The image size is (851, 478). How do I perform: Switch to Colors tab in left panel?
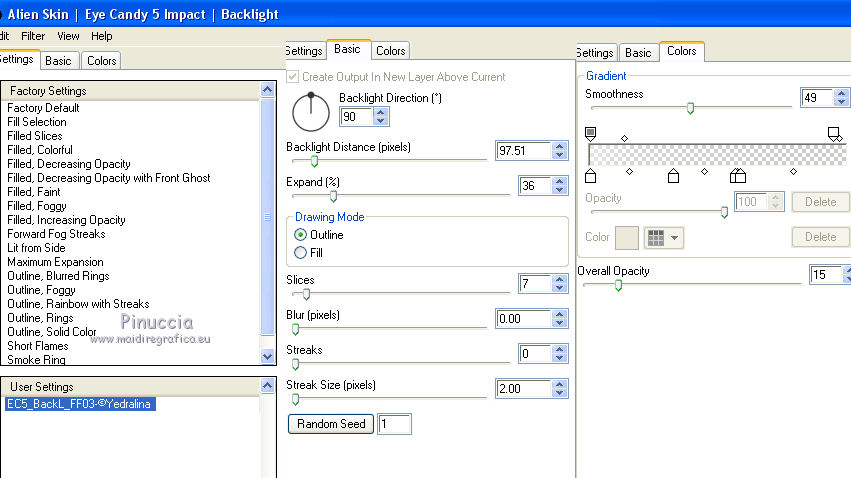tap(101, 61)
